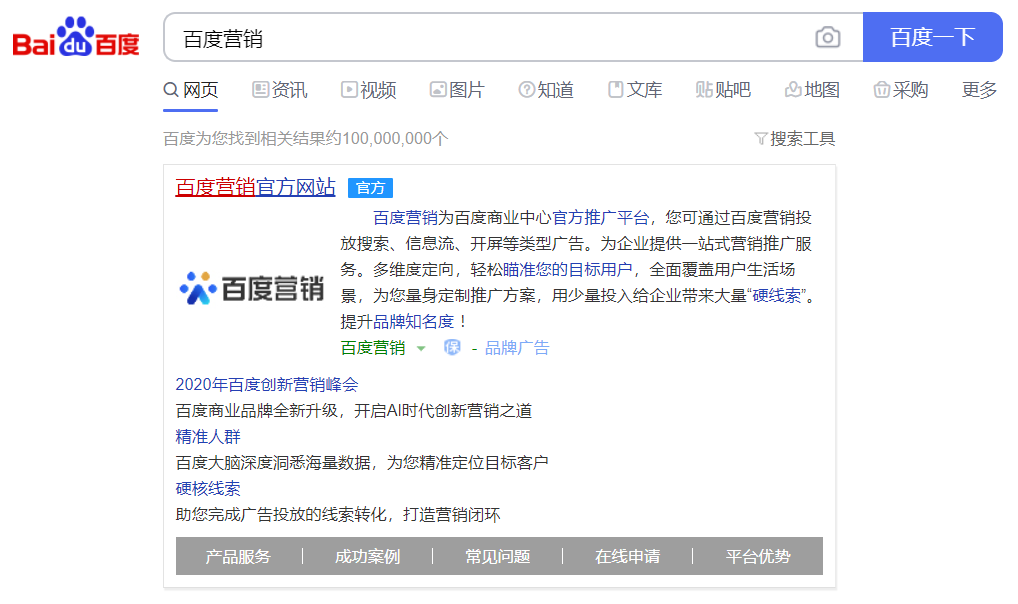Open 2020年百度创新营销峰会 link
The height and width of the screenshot is (604, 1018).
point(267,384)
